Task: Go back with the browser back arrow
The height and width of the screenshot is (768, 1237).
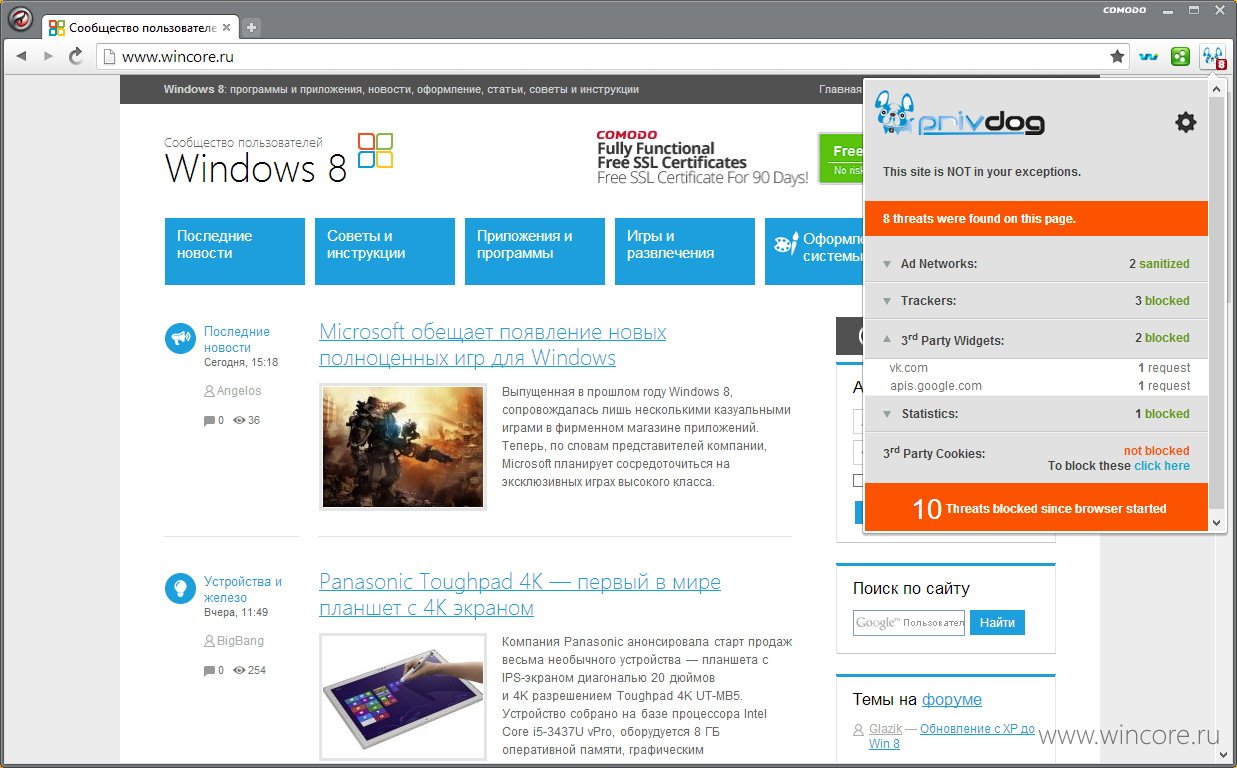Action: (21, 57)
